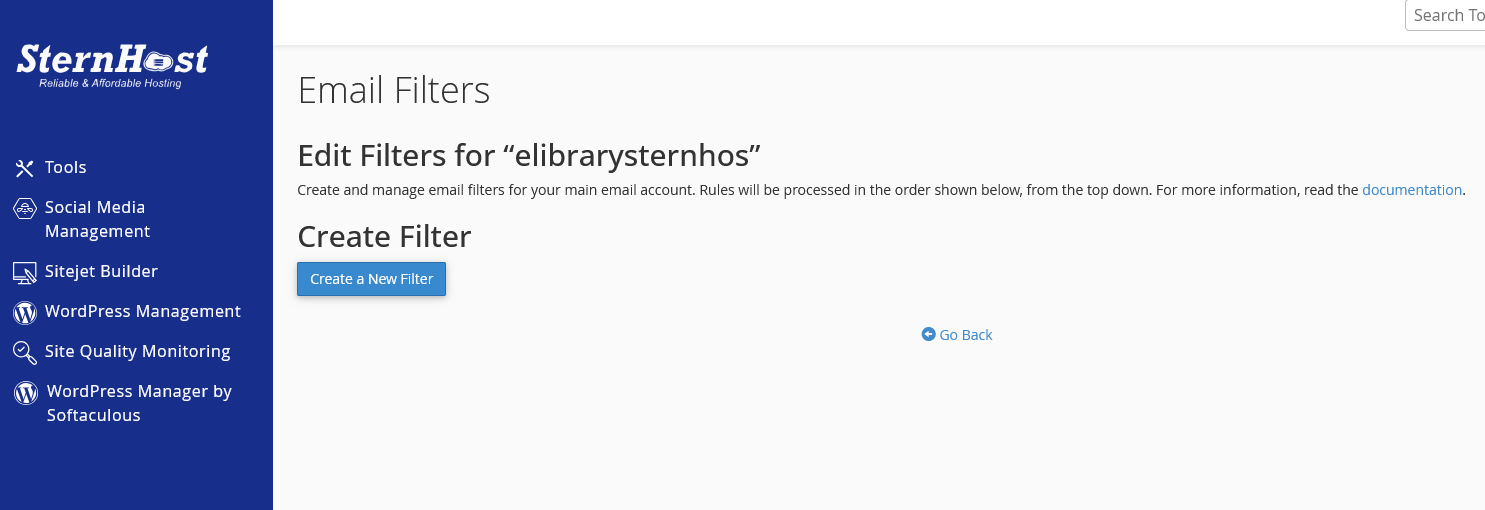Launch WordPress Manager by Softaculous label

[139, 403]
